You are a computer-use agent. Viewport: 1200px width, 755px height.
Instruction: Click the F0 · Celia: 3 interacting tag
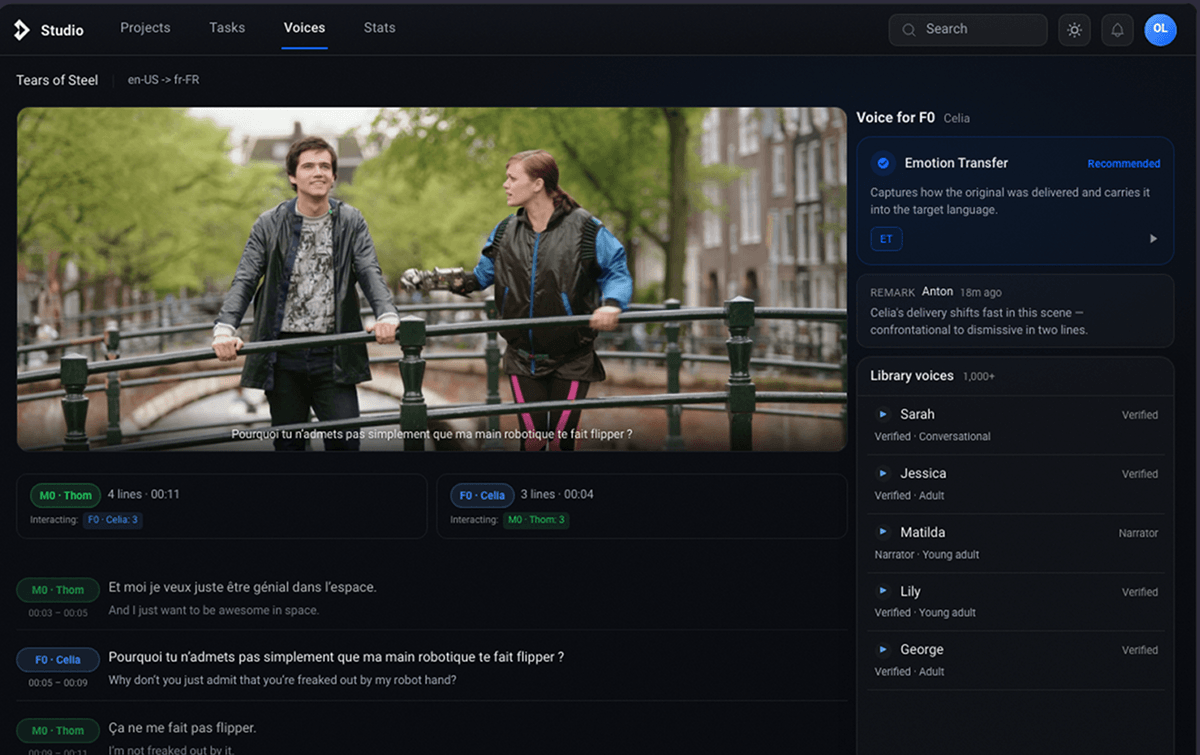coord(112,520)
